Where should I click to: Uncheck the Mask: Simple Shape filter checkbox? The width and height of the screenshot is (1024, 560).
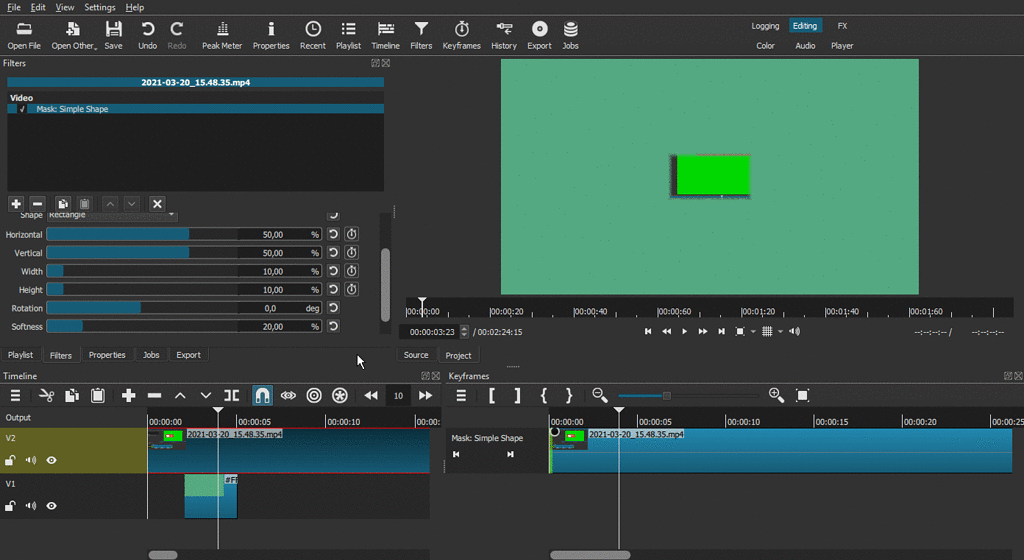click(22, 109)
